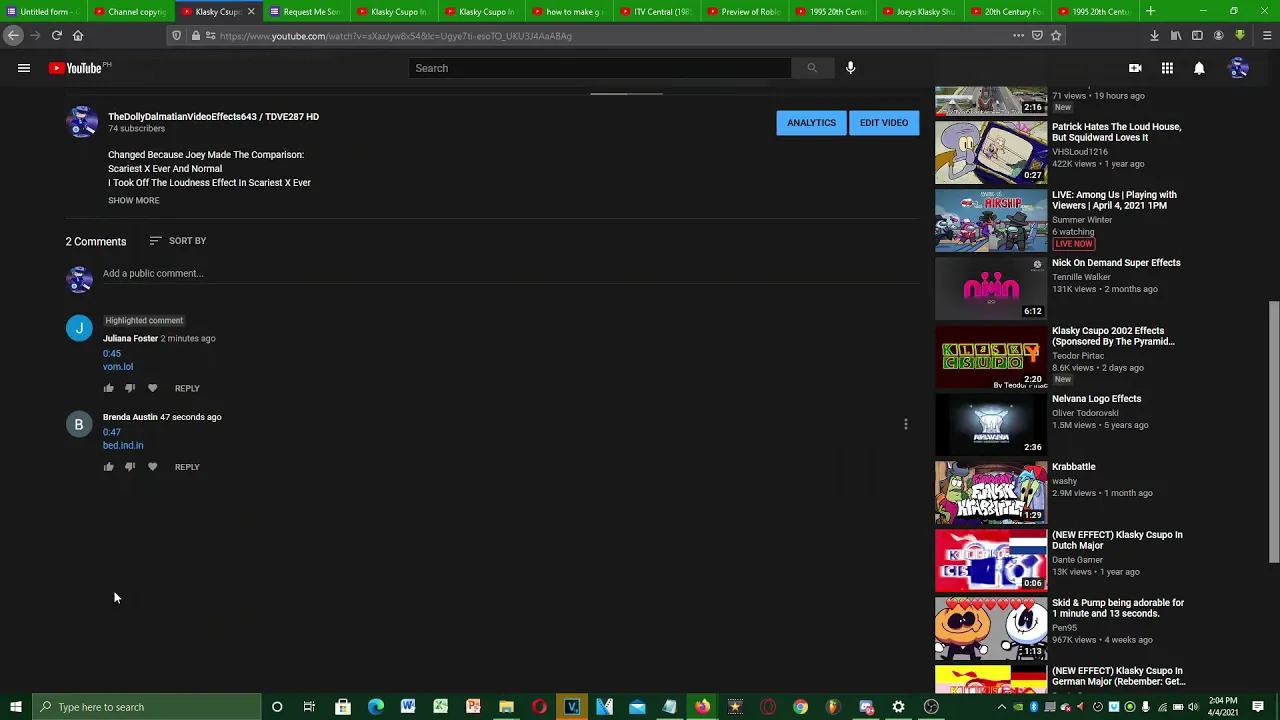Click Add a public comment field
The width and height of the screenshot is (1280, 720).
[x=510, y=274]
